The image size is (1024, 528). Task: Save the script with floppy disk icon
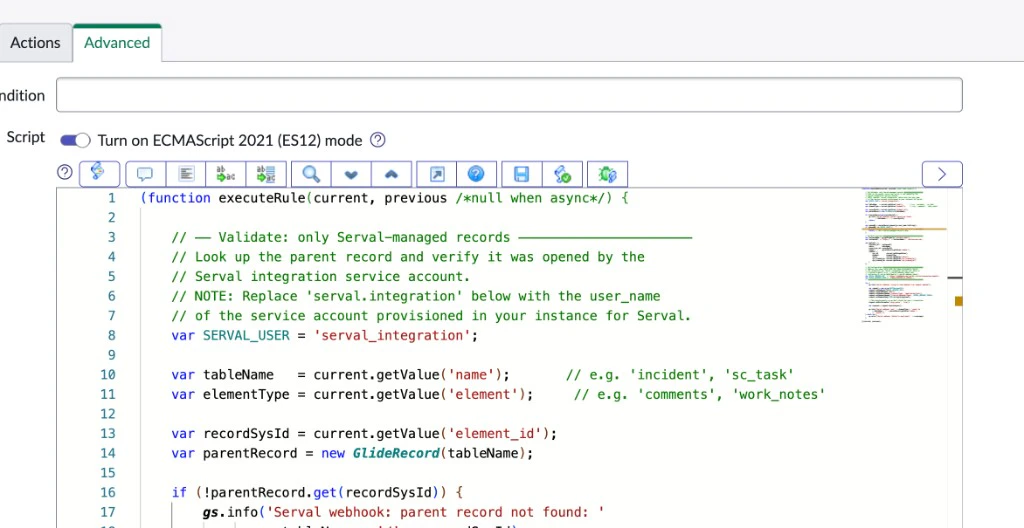pos(521,174)
